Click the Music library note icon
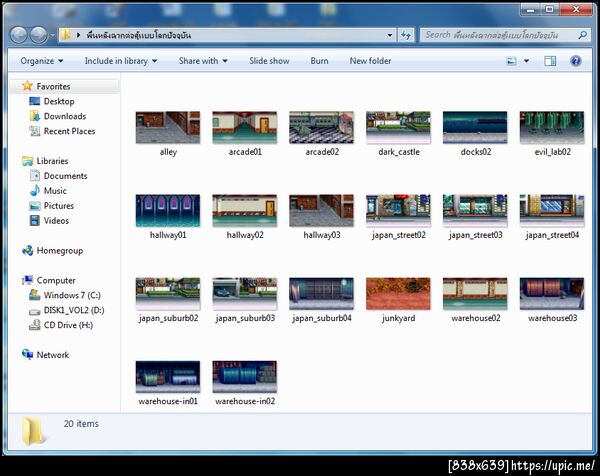The height and width of the screenshot is (476, 600). pyautogui.click(x=35, y=191)
